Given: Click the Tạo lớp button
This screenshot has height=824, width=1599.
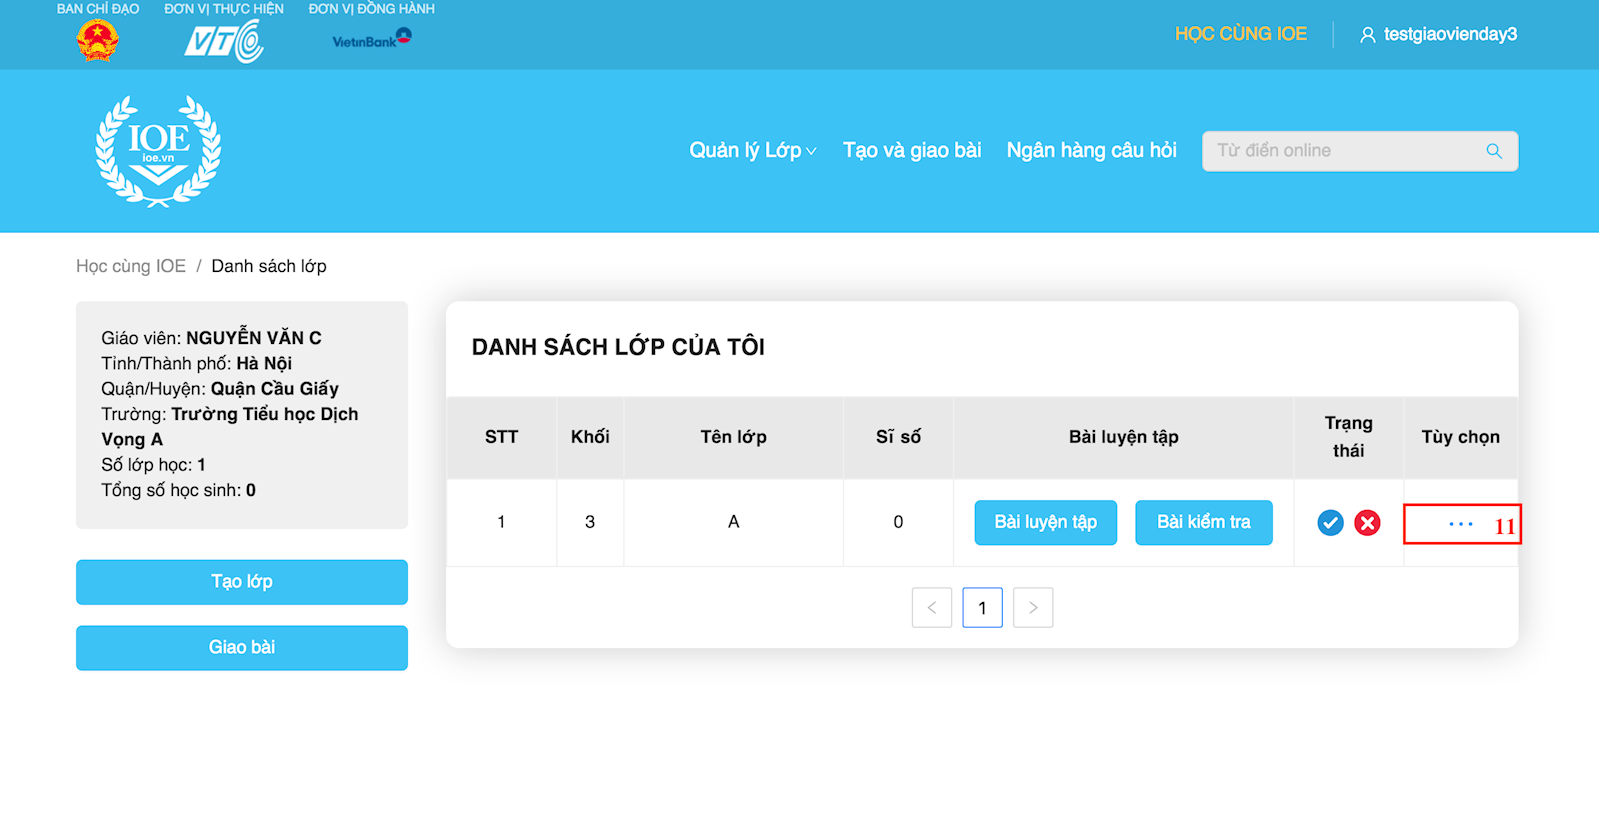Looking at the screenshot, I should [x=242, y=582].
